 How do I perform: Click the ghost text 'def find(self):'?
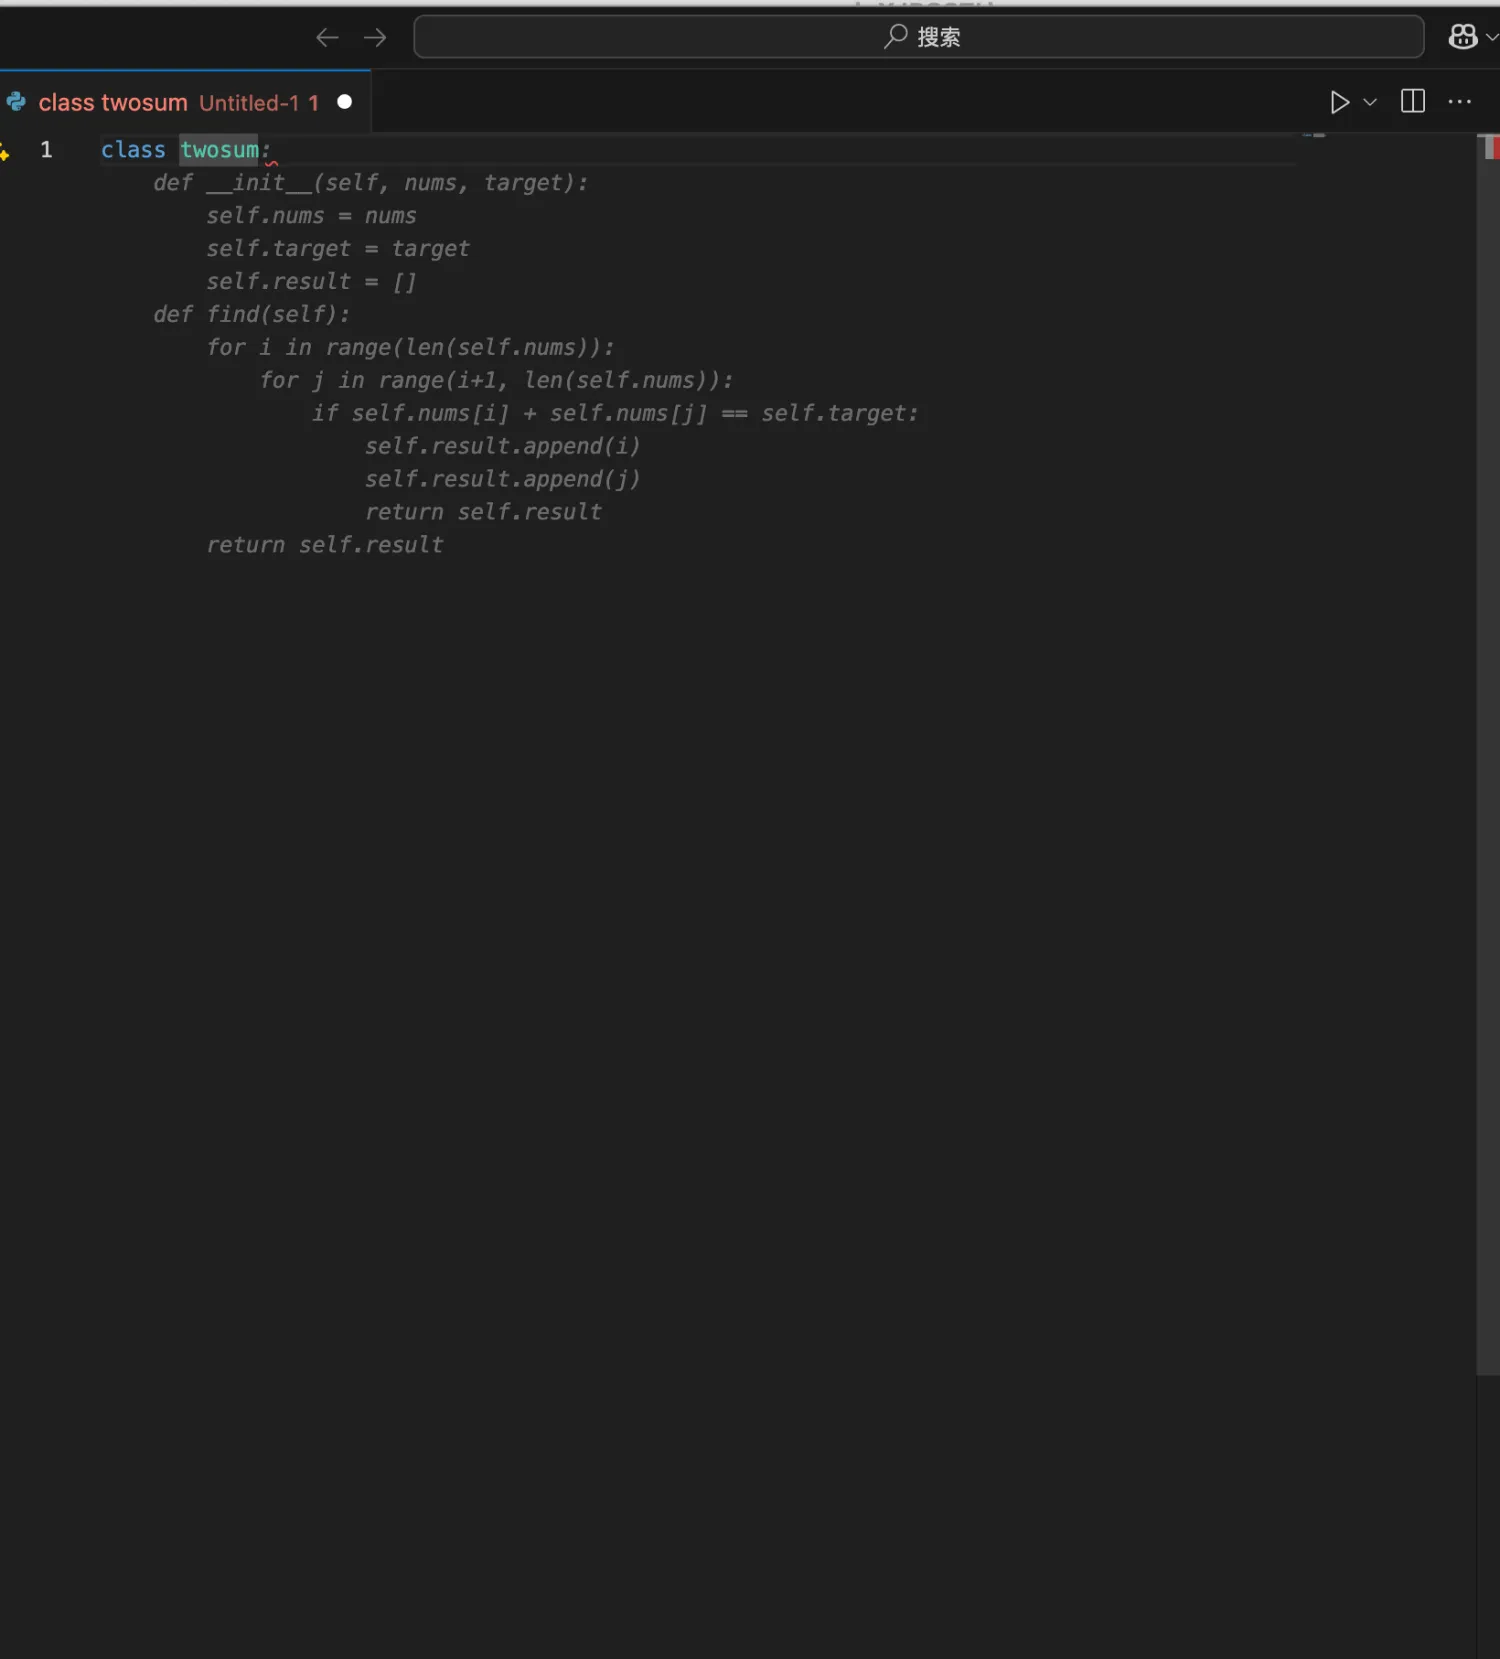252,315
